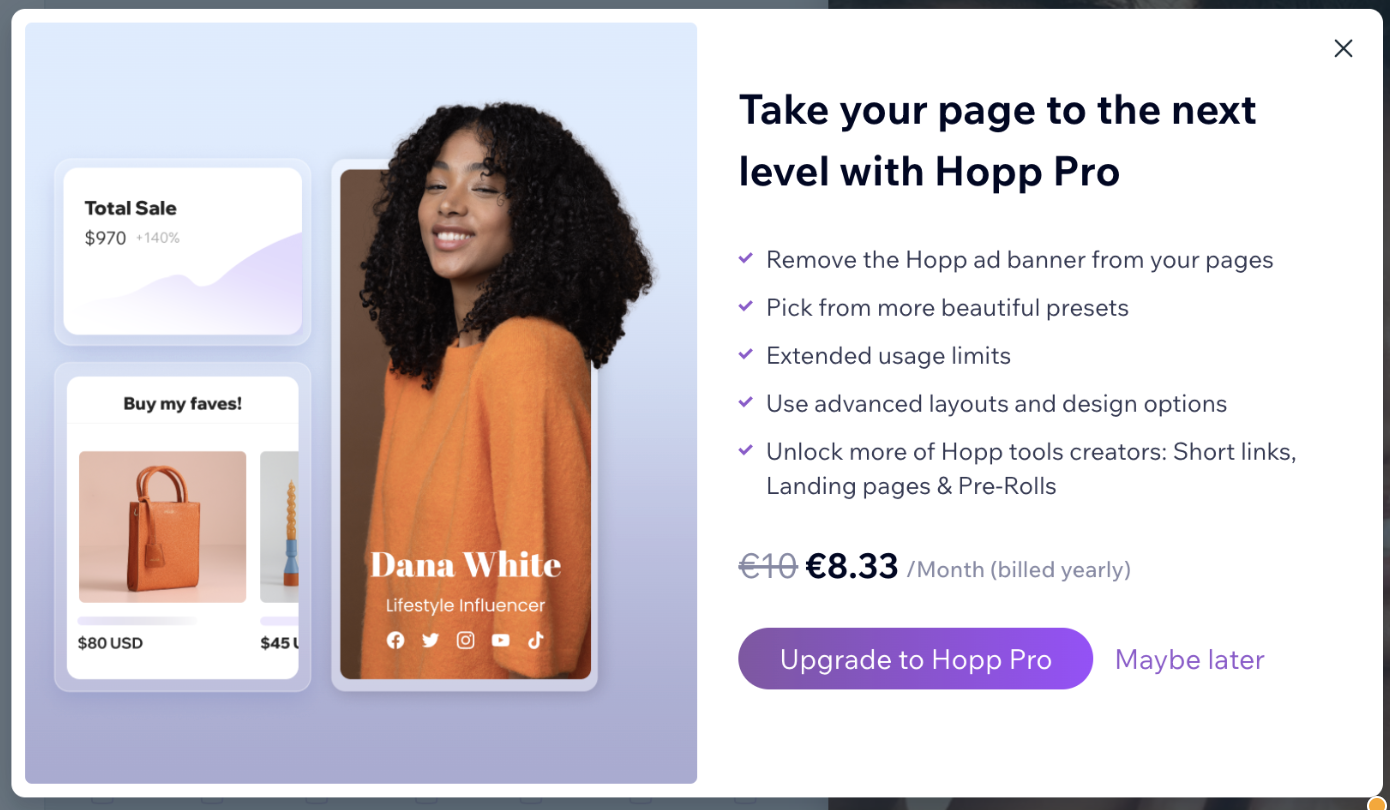Upgrade to Hopp Pro
This screenshot has height=810, width=1390.
pos(915,659)
